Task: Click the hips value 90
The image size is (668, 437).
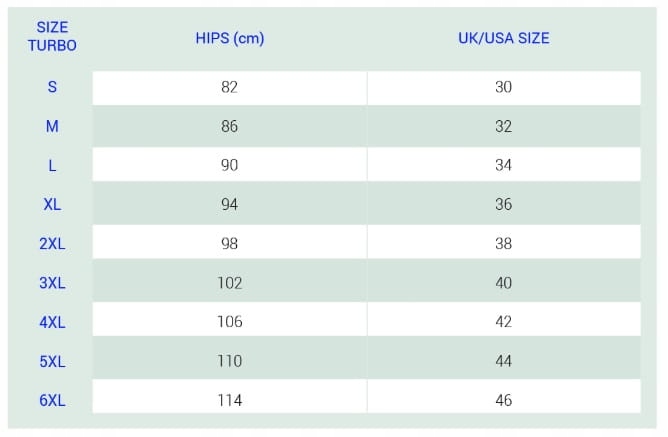Action: [x=229, y=165]
